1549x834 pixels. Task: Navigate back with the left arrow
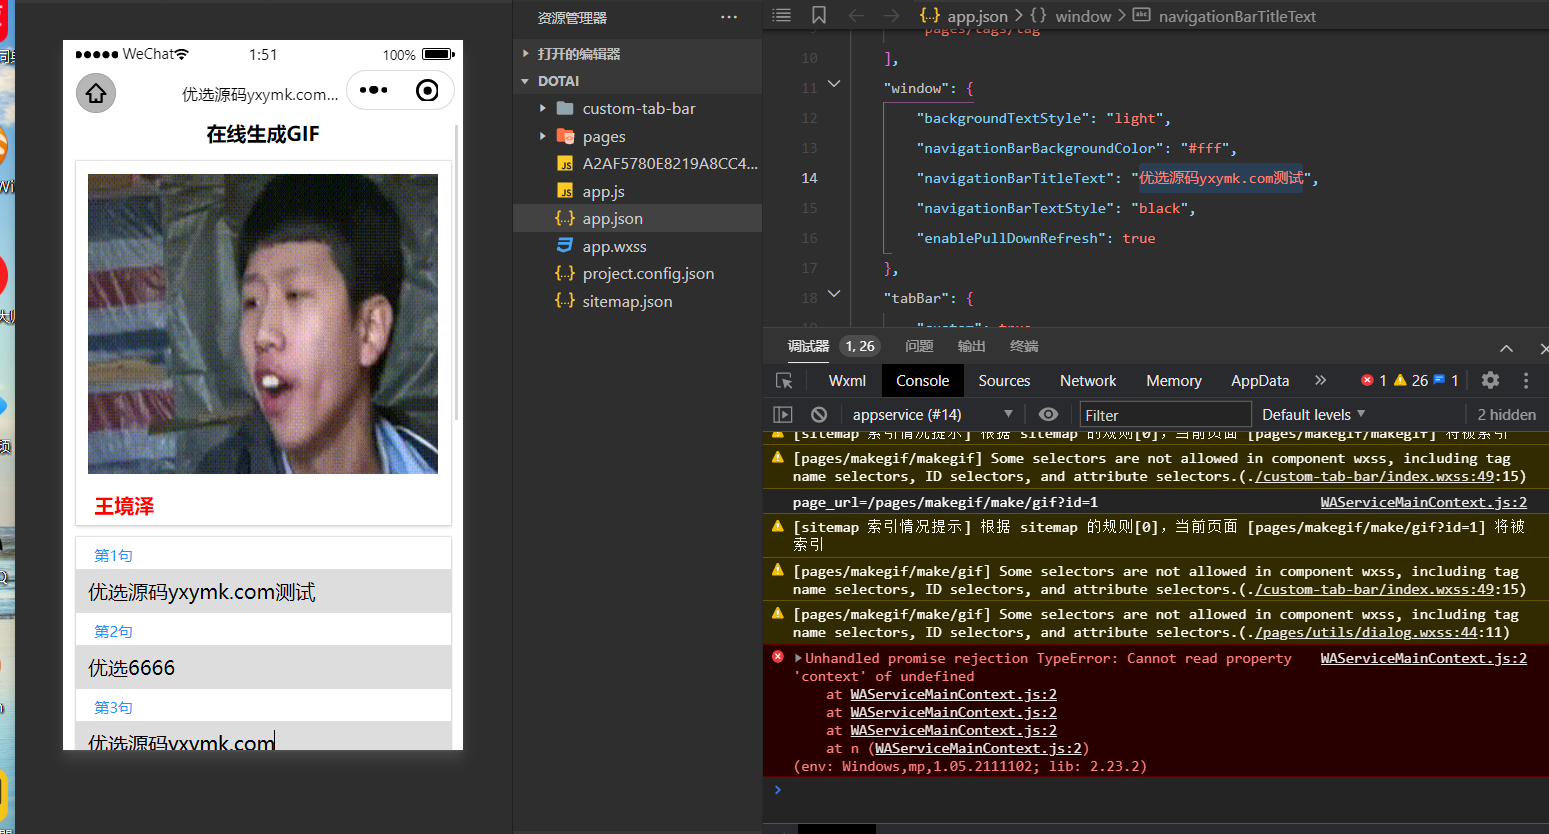pyautogui.click(x=856, y=15)
